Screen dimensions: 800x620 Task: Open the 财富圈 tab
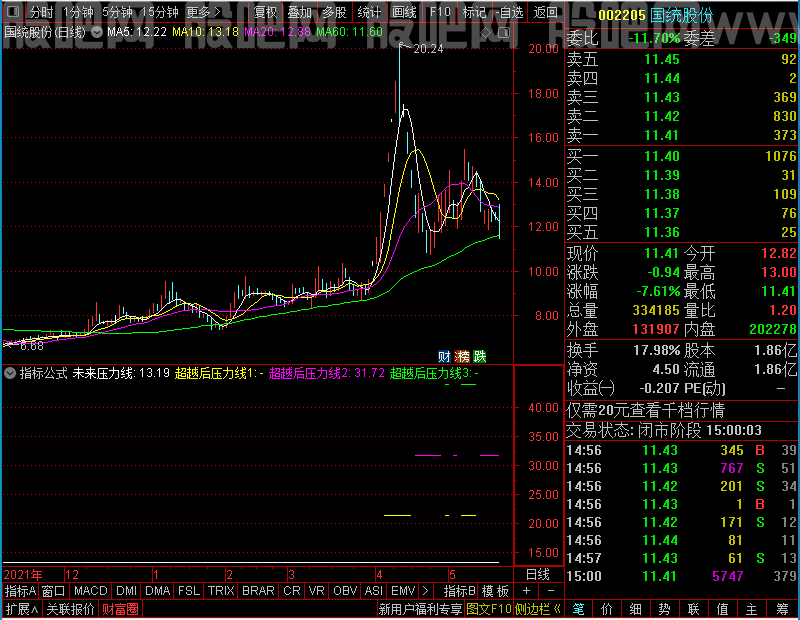click(x=120, y=609)
